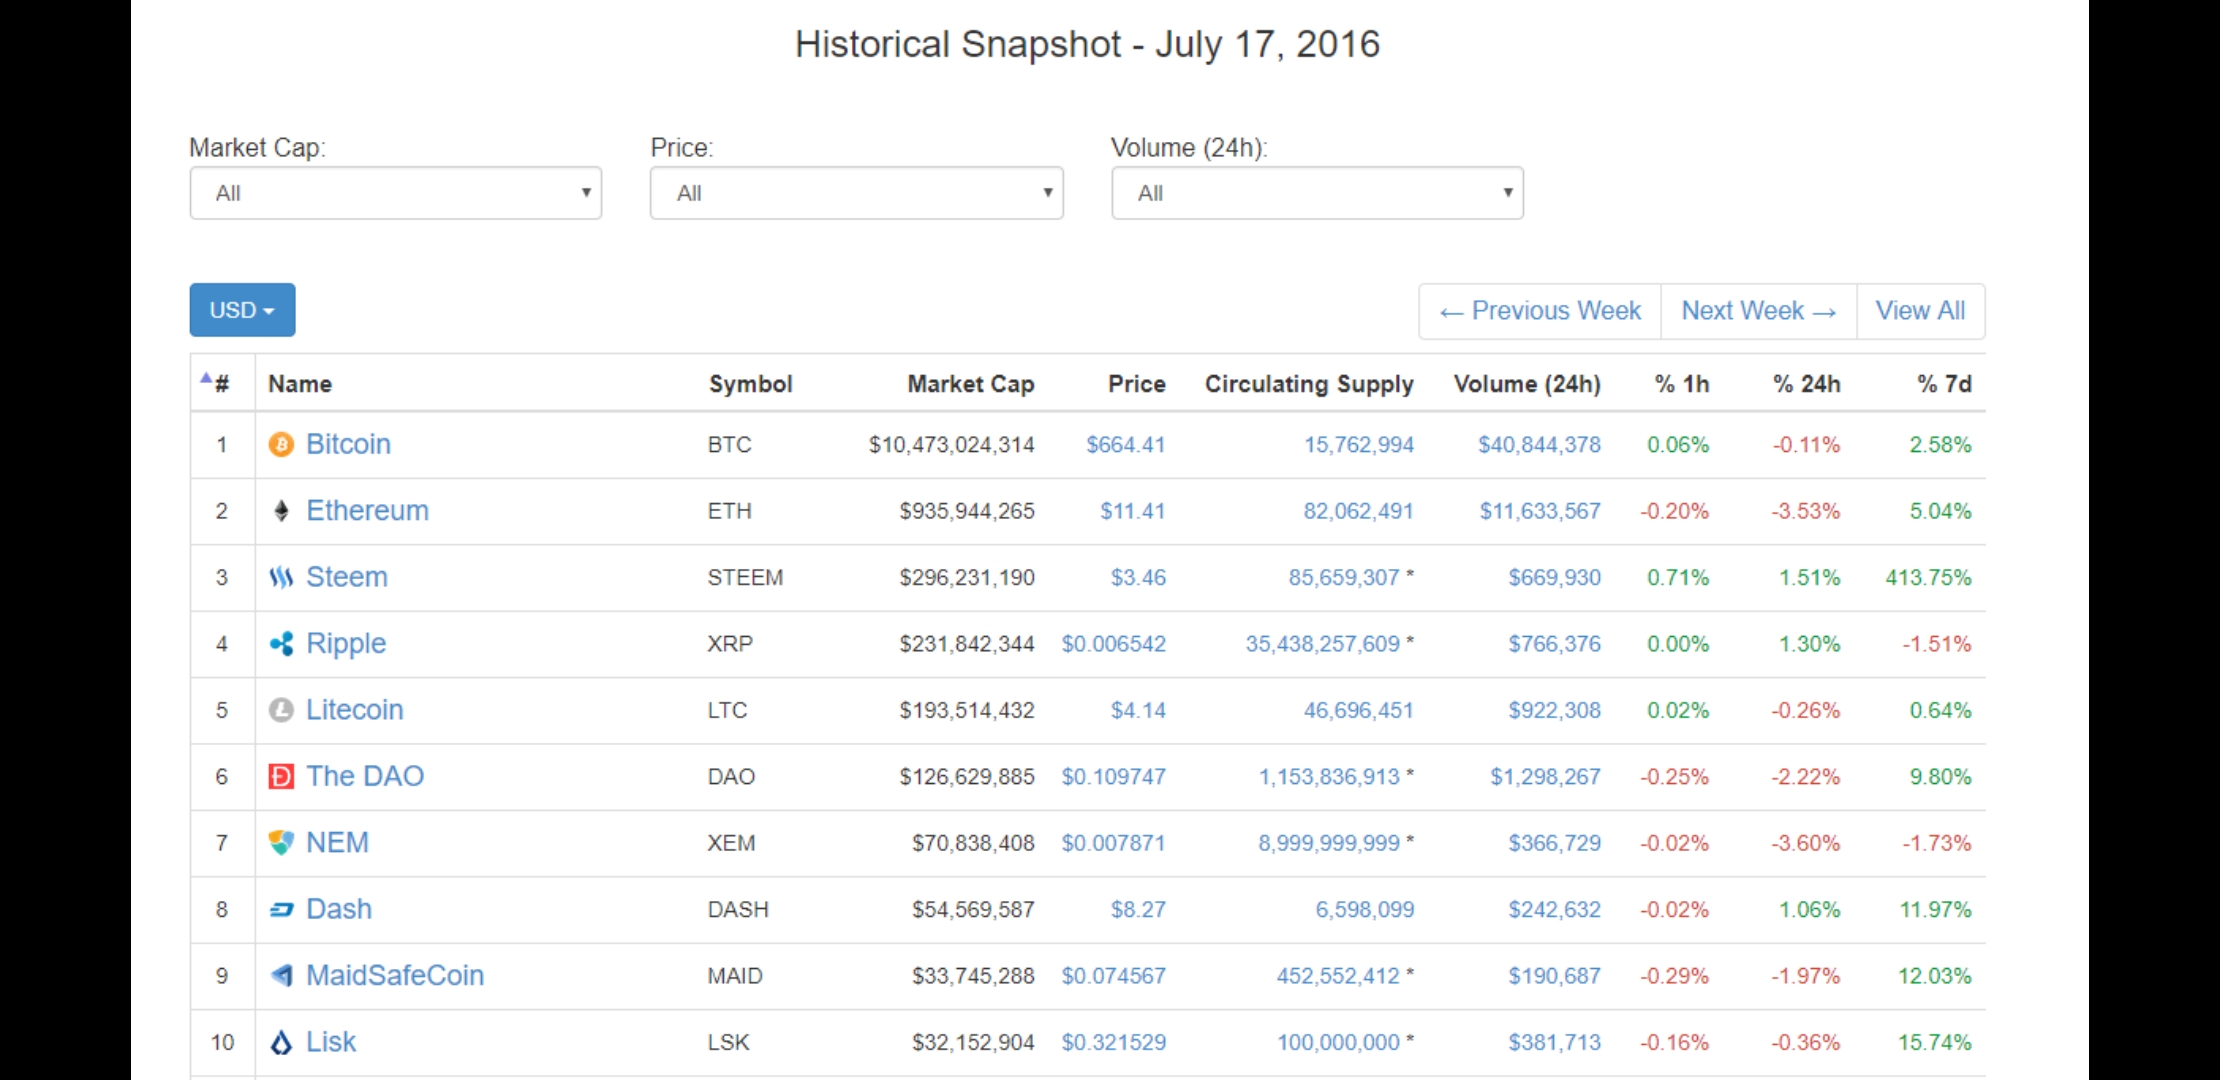This screenshot has width=2220, height=1080.
Task: Expand the Volume (24h) filter dropdown
Action: [1317, 193]
